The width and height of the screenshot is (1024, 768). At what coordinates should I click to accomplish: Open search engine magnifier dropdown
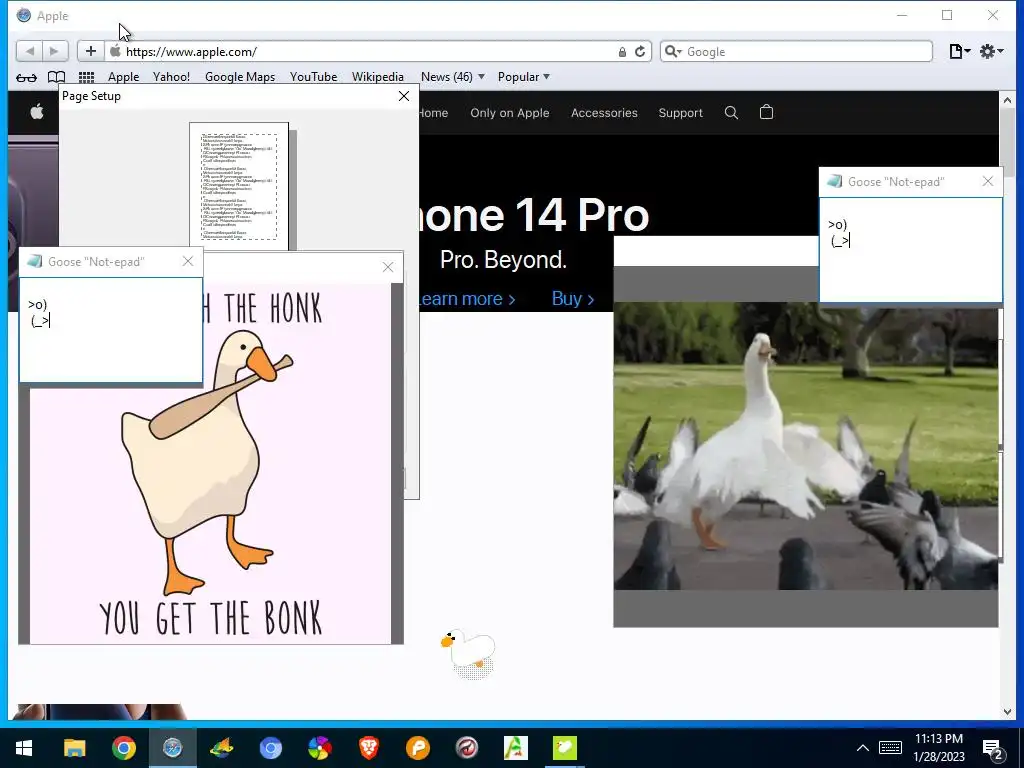673,52
